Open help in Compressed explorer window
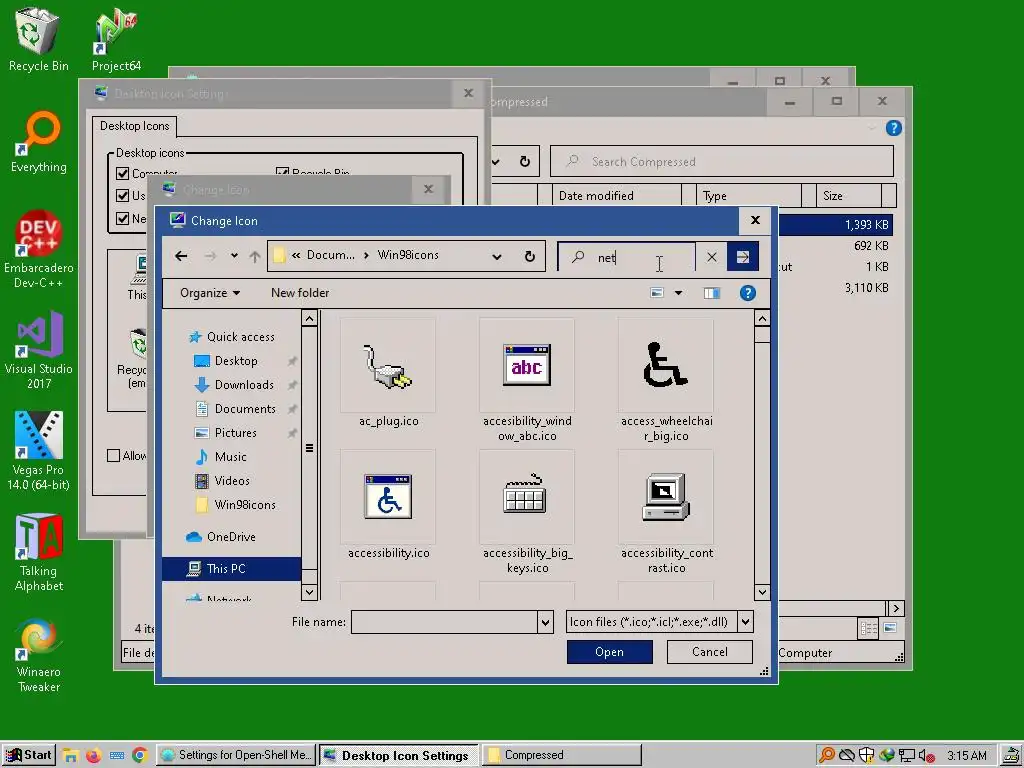The width and height of the screenshot is (1024, 768). coord(893,128)
